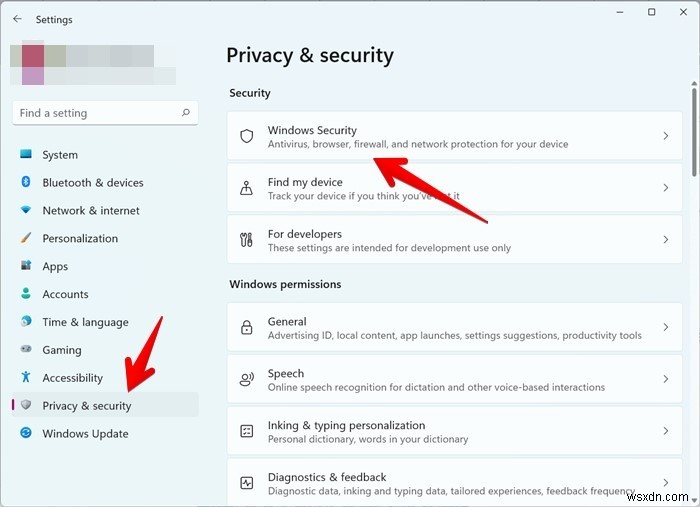Click the For developers tools icon
700x507 pixels.
point(246,240)
